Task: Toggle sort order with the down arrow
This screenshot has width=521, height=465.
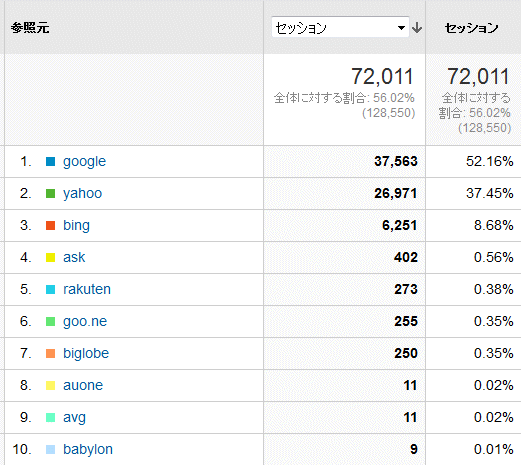Action: tap(417, 28)
